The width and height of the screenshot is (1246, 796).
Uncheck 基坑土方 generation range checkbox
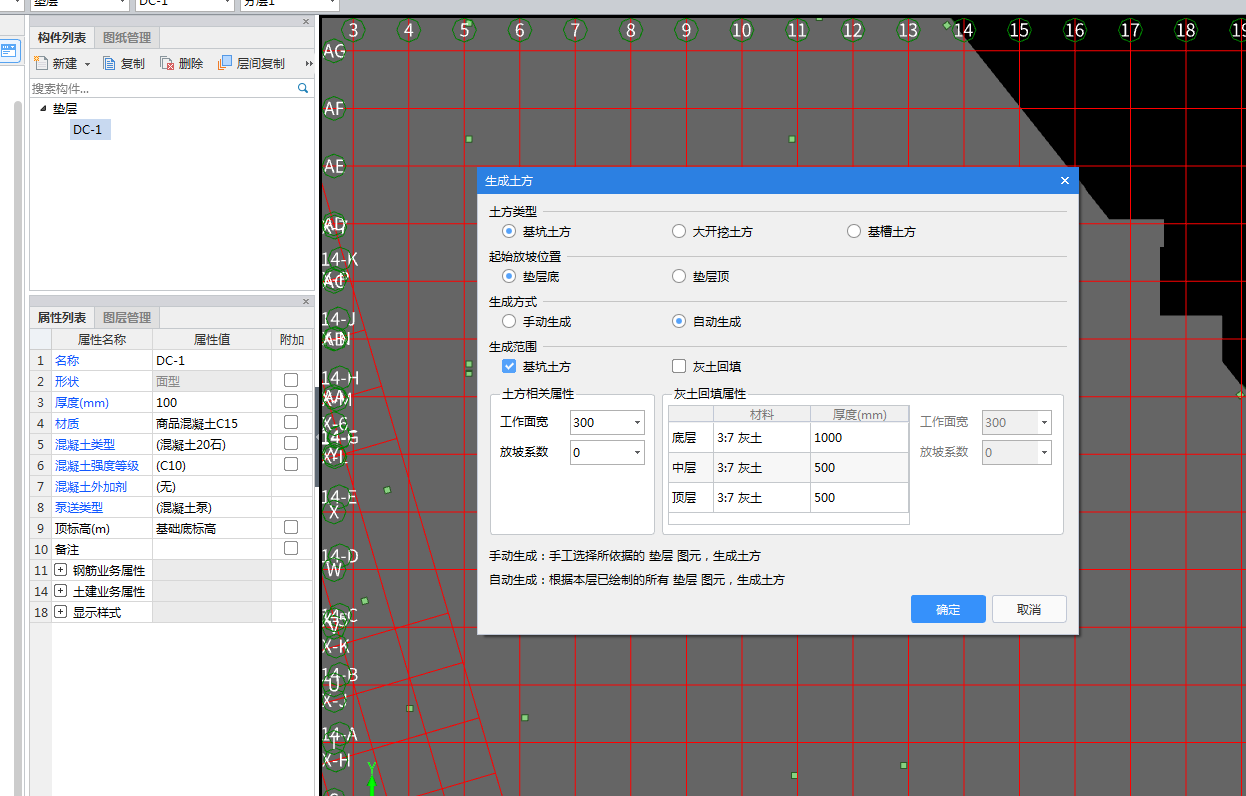pos(509,366)
